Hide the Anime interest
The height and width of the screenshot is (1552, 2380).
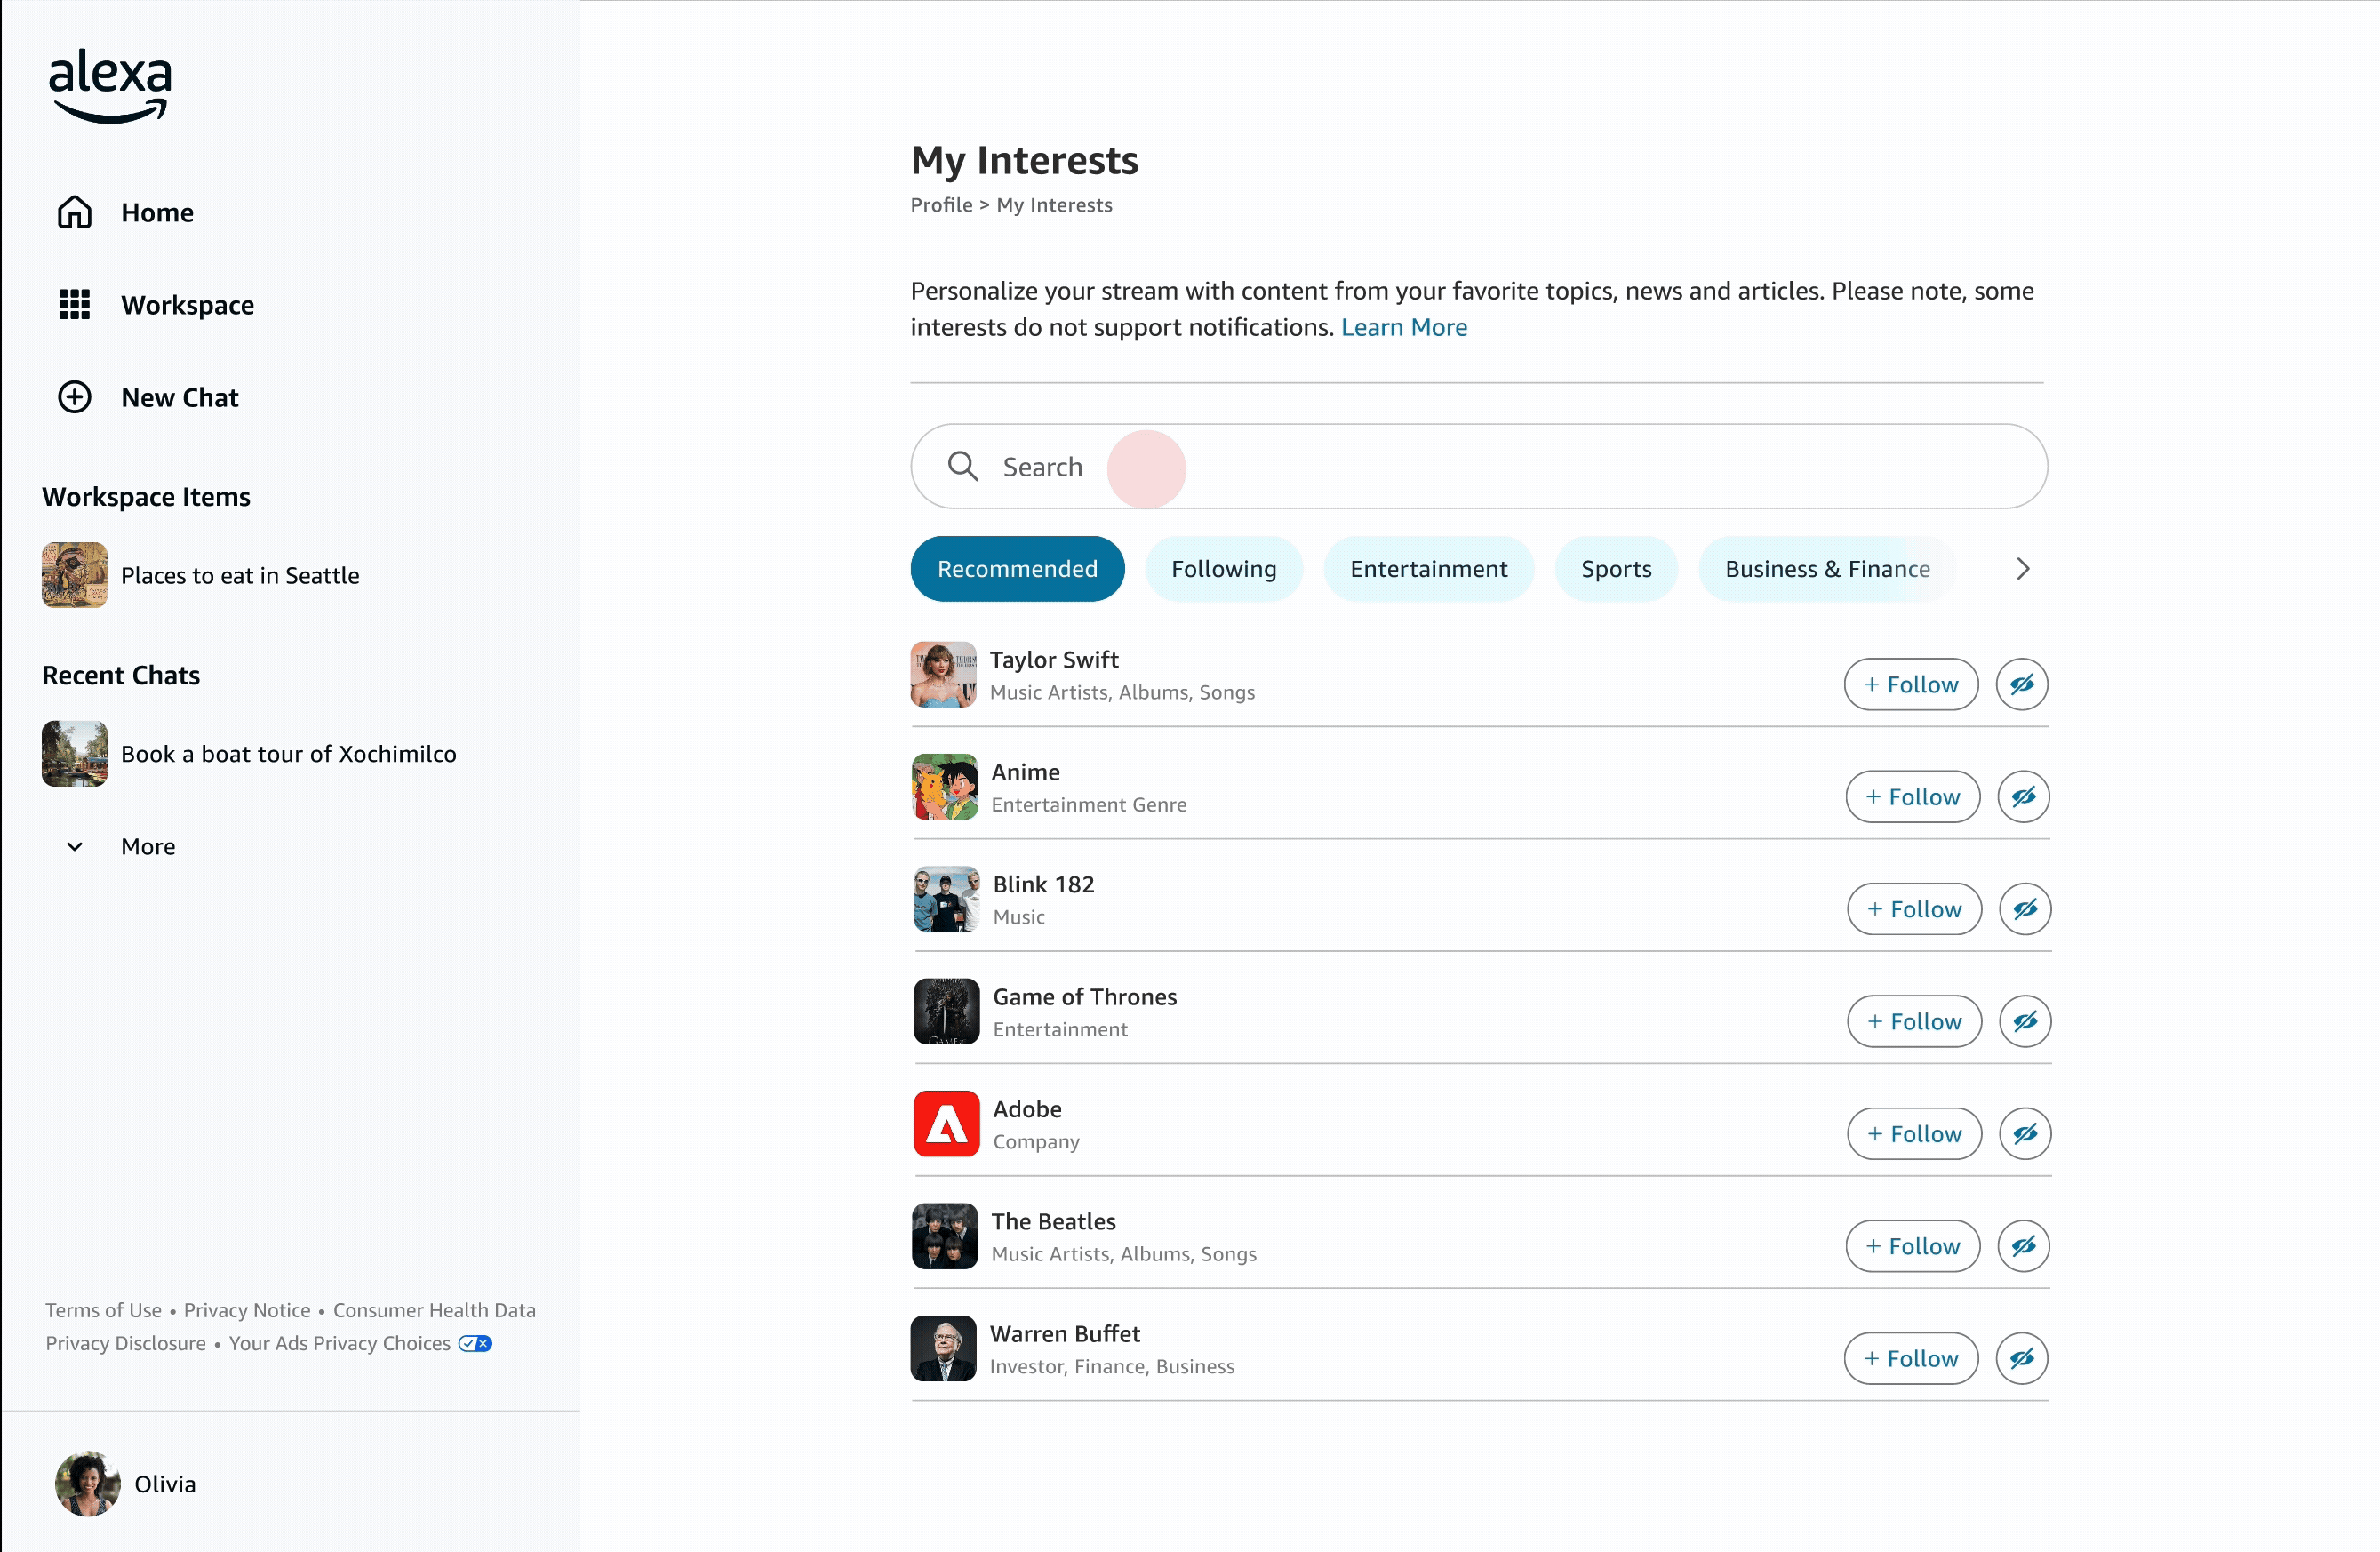point(2023,796)
